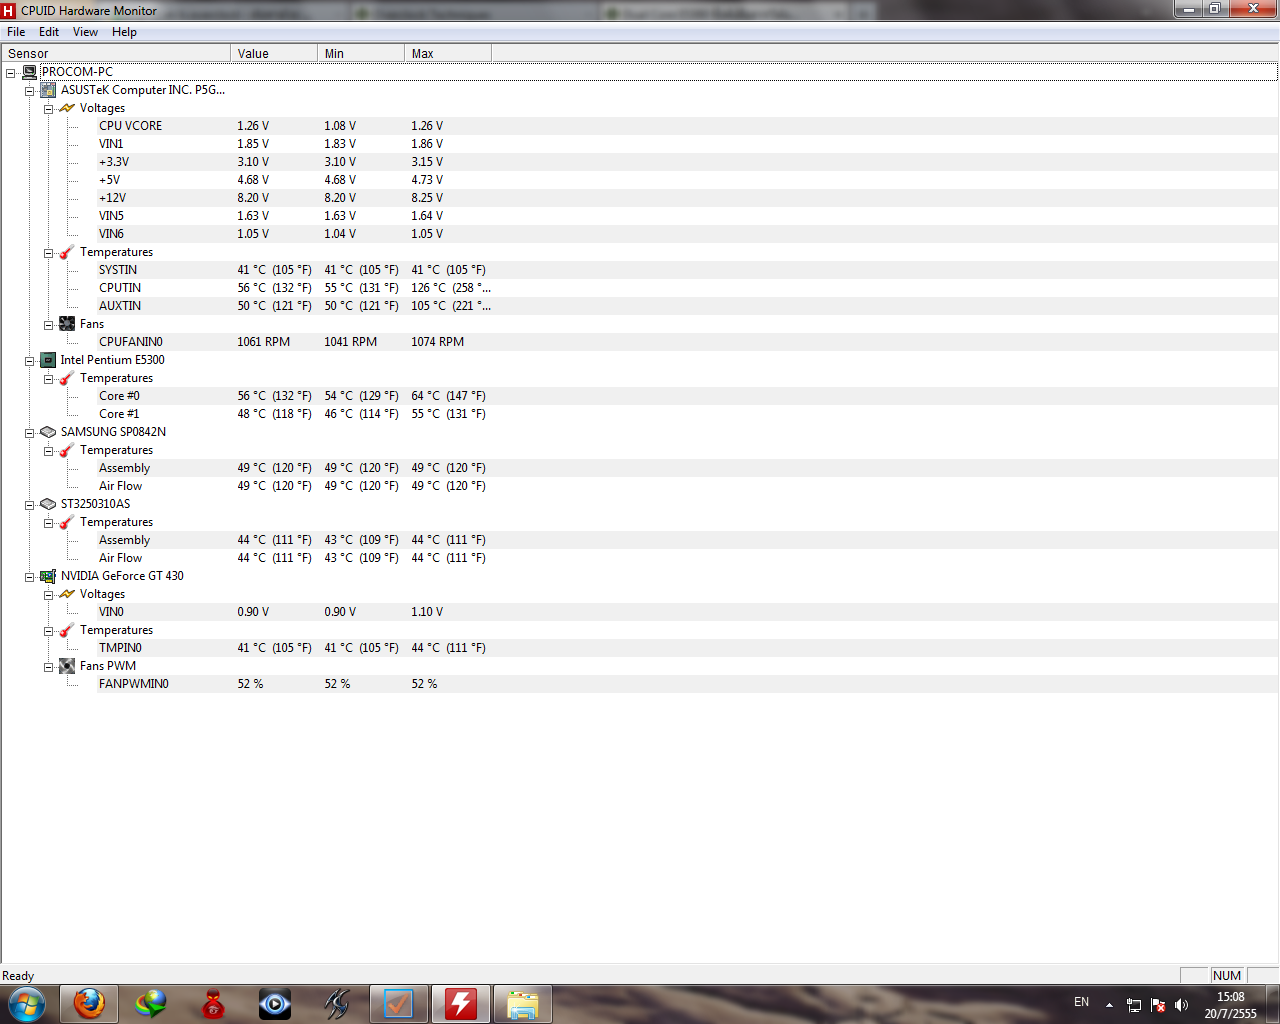Collapse the Fans PWM node
The width and height of the screenshot is (1280, 1024).
pyautogui.click(x=49, y=667)
